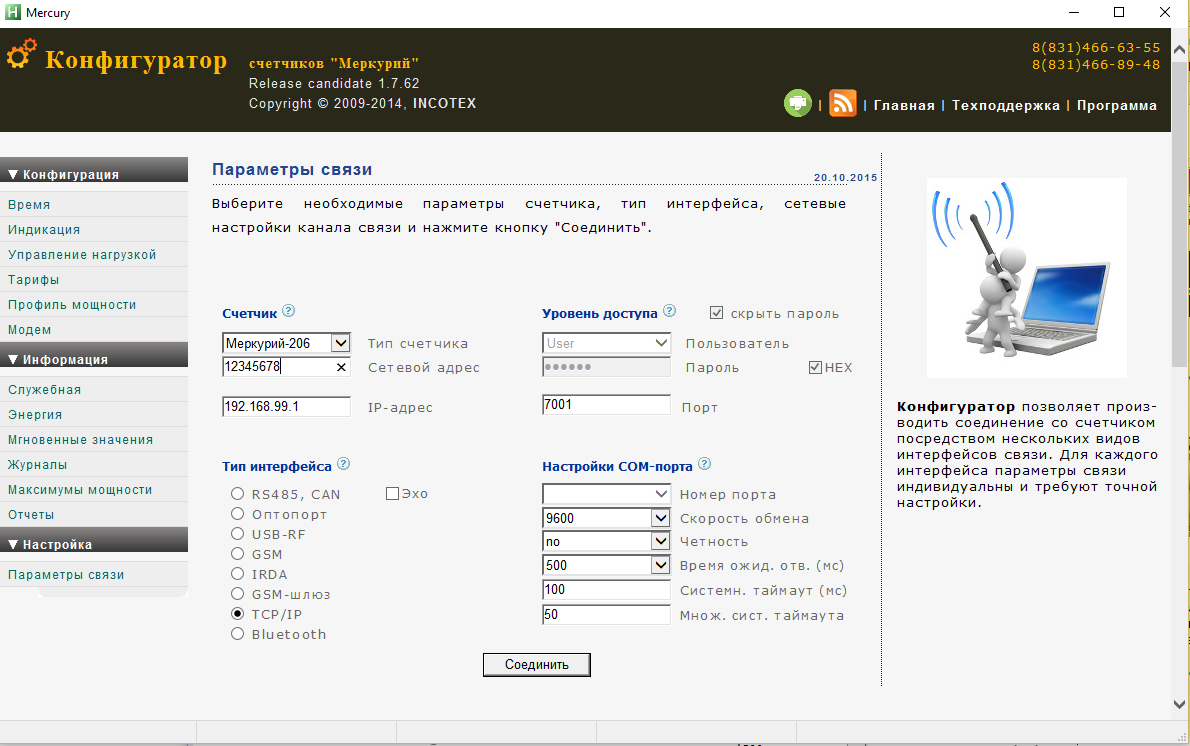Viewport: 1190px width, 746px height.
Task: Open the Программа link
Action: pyautogui.click(x=1116, y=105)
